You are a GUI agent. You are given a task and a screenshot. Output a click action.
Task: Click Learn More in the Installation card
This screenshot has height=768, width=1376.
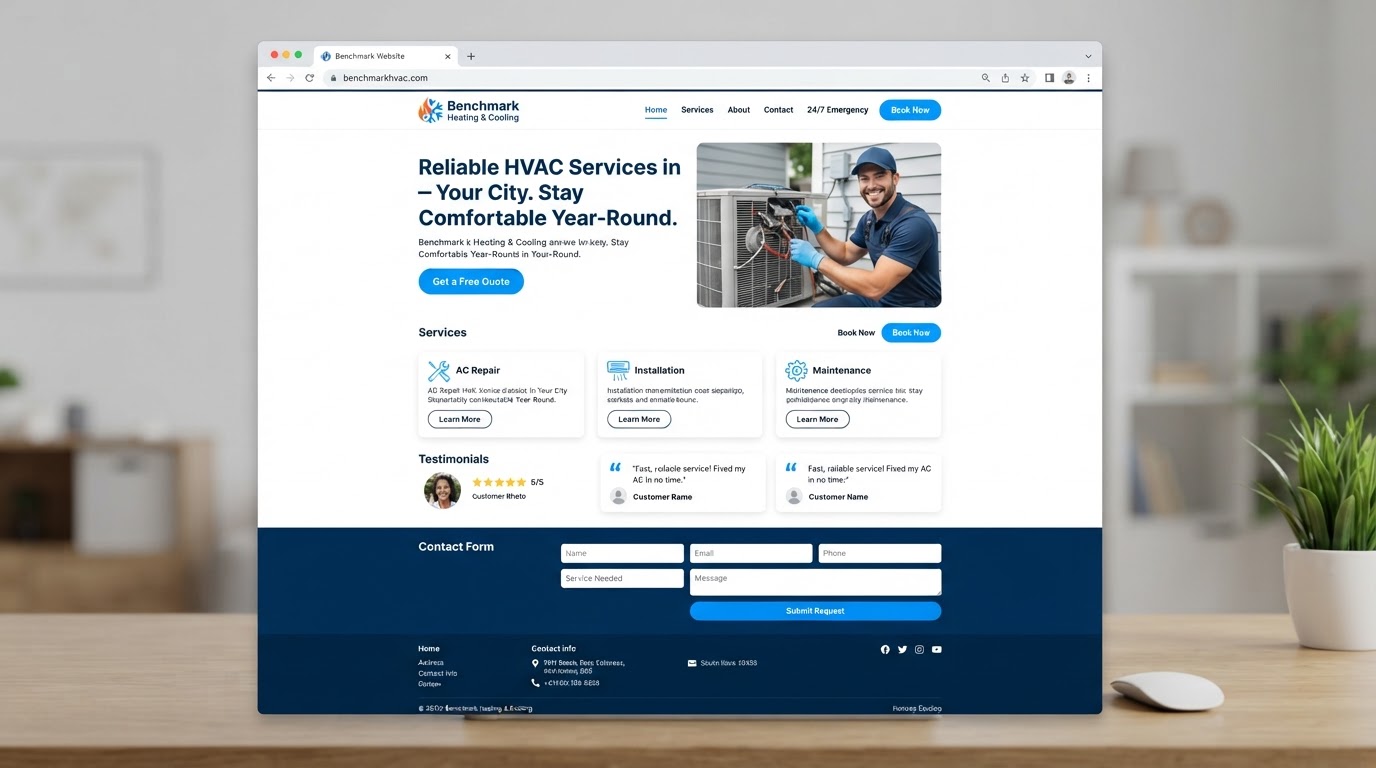click(639, 420)
